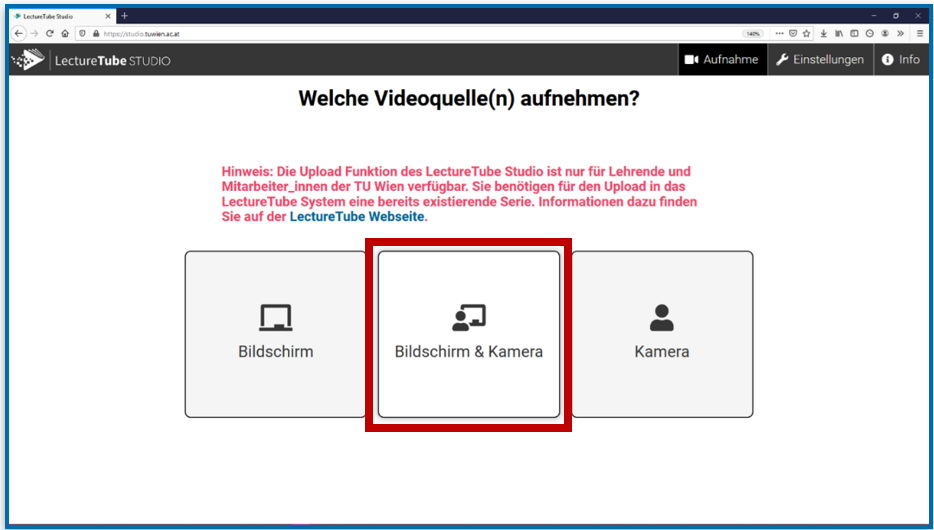Open the Aufnahme tab in header
Image resolution: width=934 pixels, height=530 pixels.
point(722,60)
